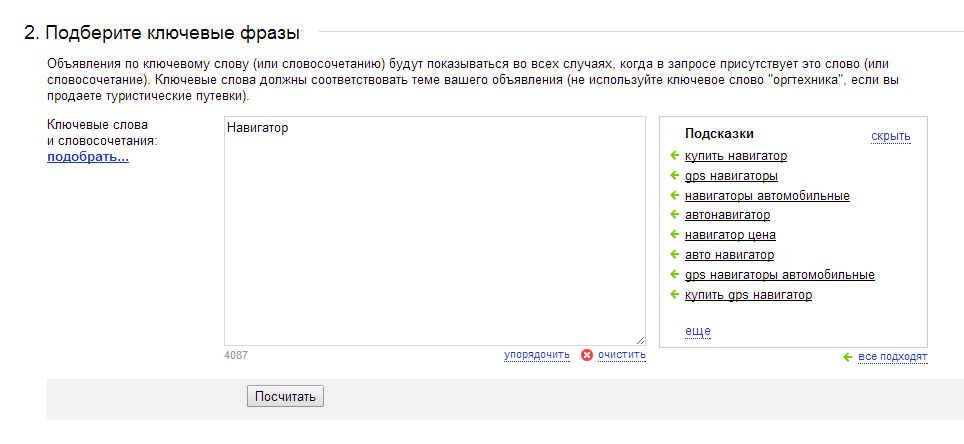Click green arrow next to 'gps навигаторы автомобильные'

[674, 274]
